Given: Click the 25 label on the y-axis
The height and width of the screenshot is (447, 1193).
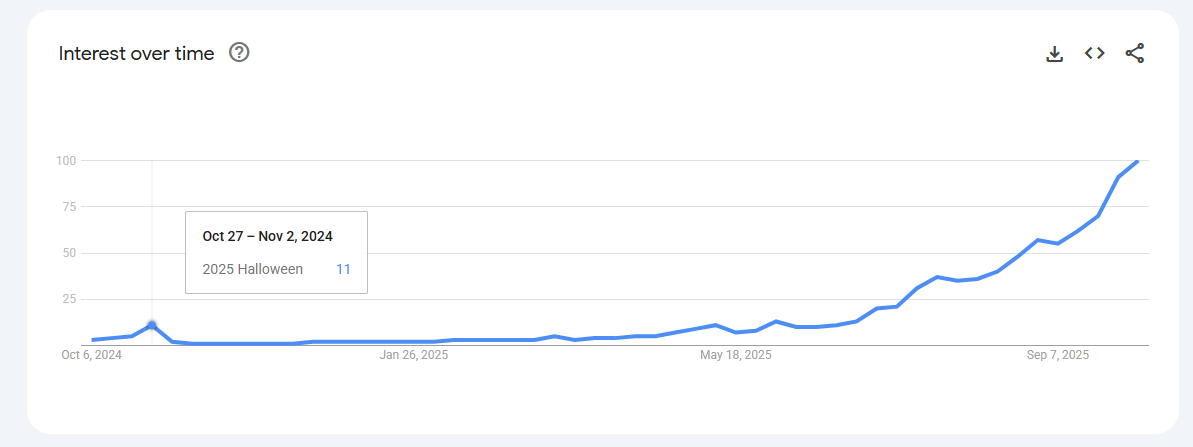Looking at the screenshot, I should tap(69, 299).
